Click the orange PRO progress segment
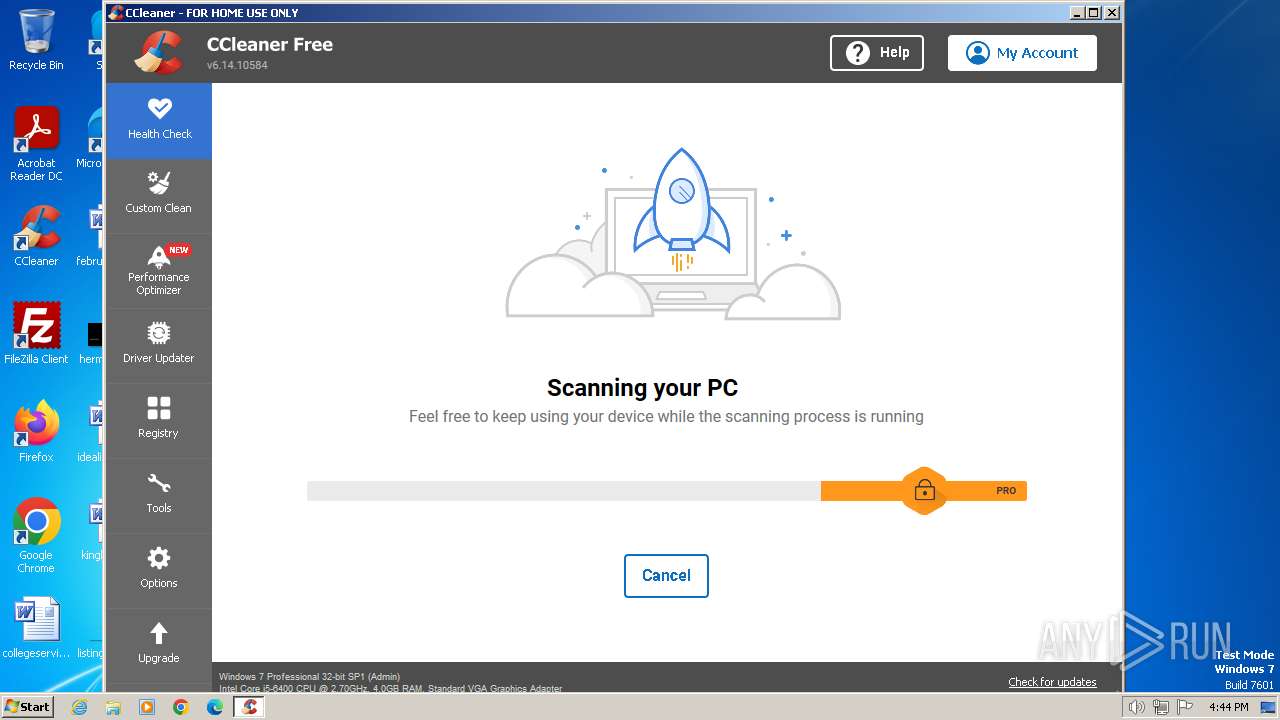The height and width of the screenshot is (720, 1280). tap(924, 491)
